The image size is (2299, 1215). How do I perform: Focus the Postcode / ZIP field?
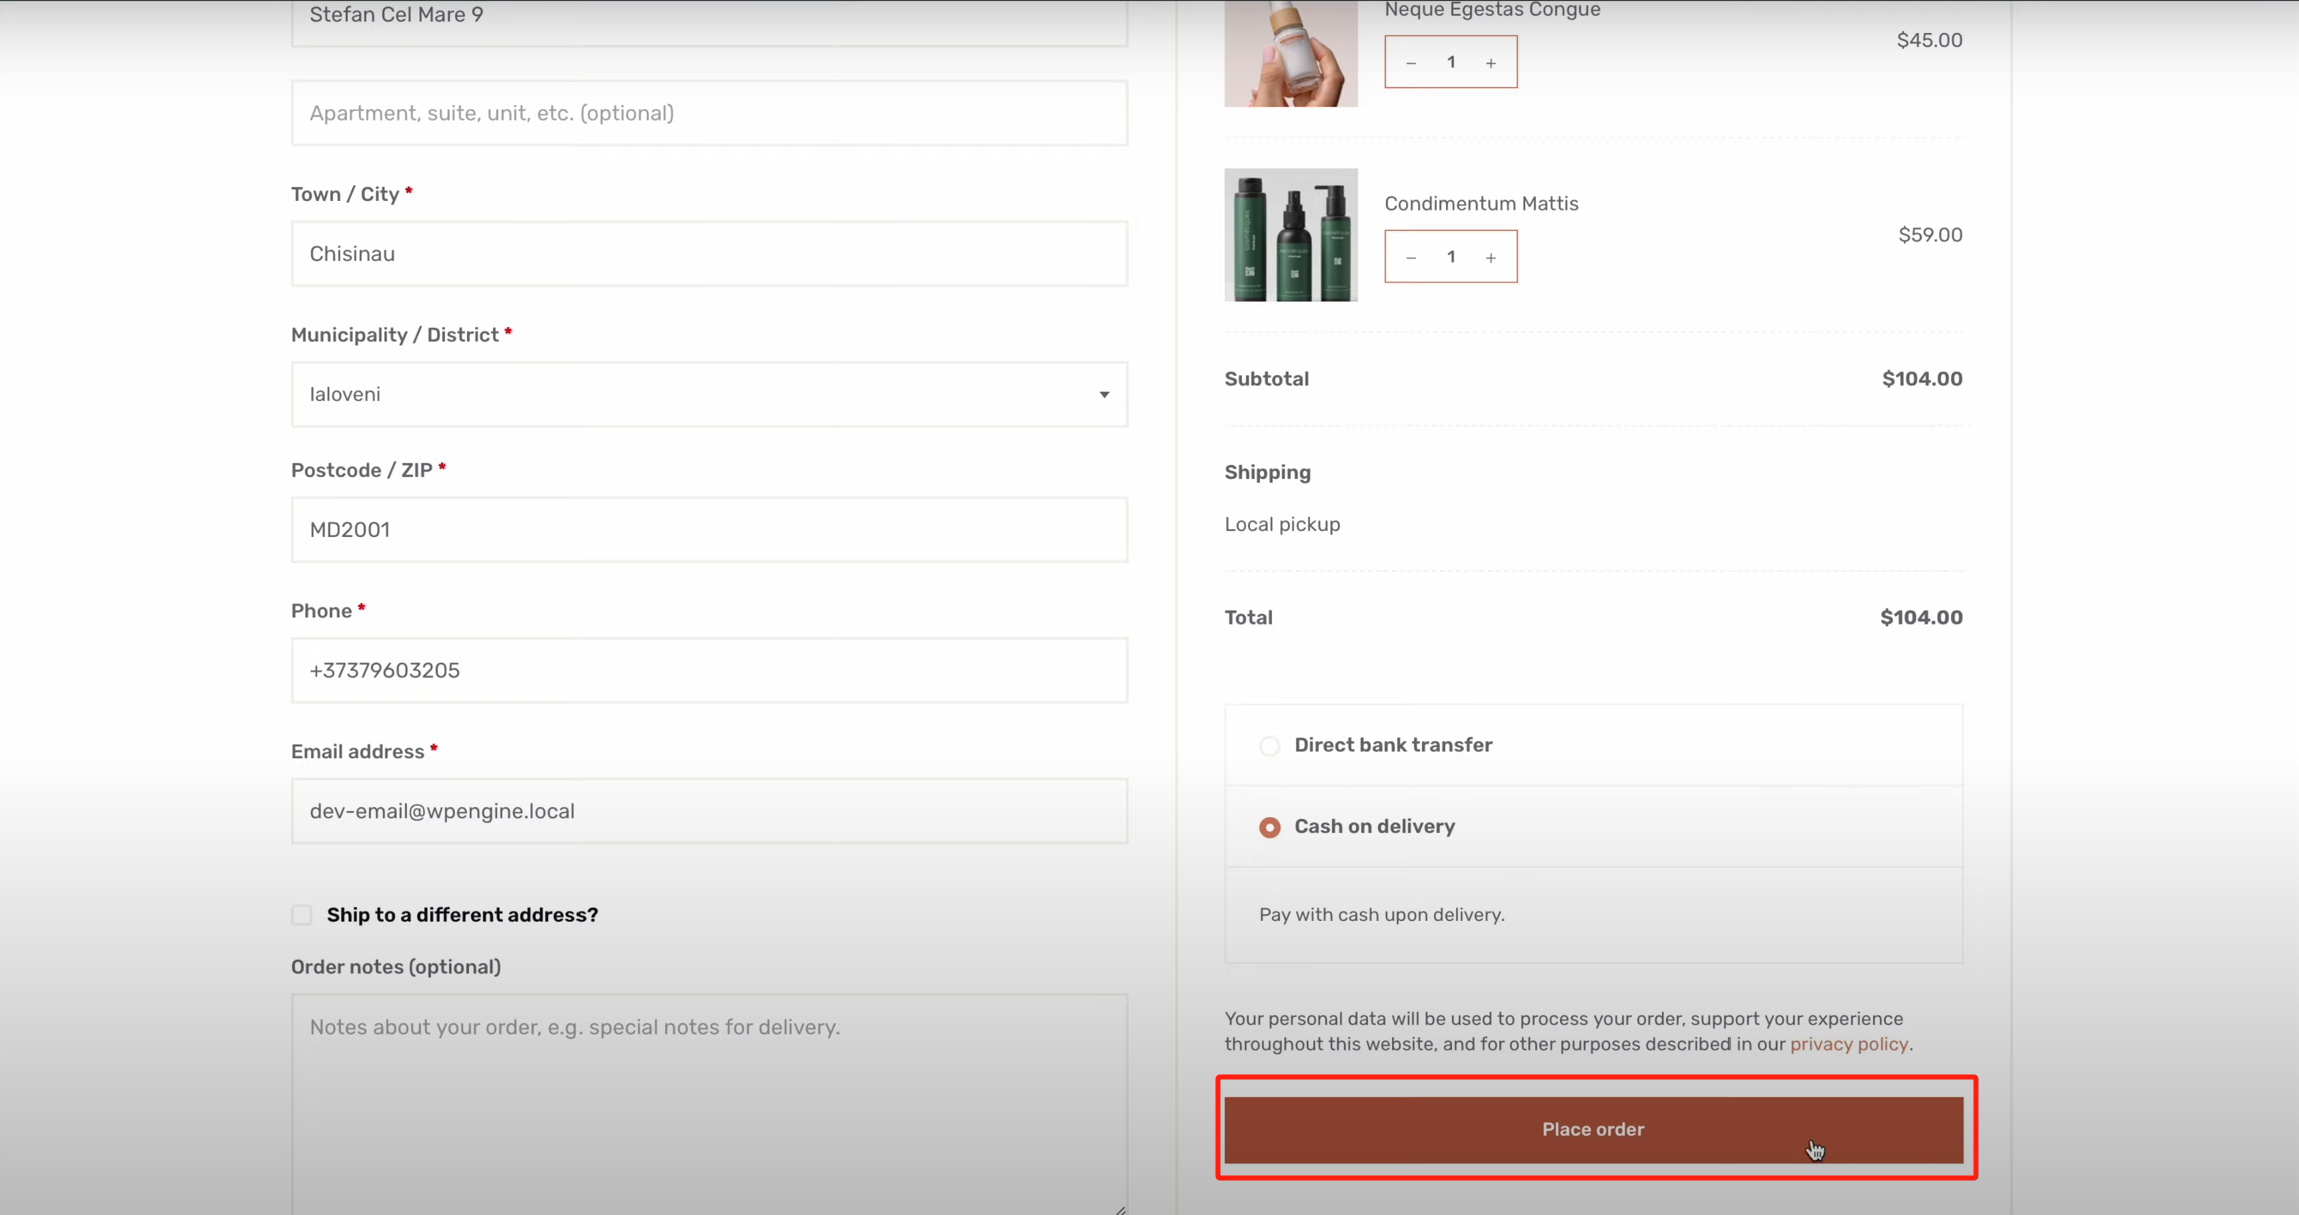click(x=709, y=530)
